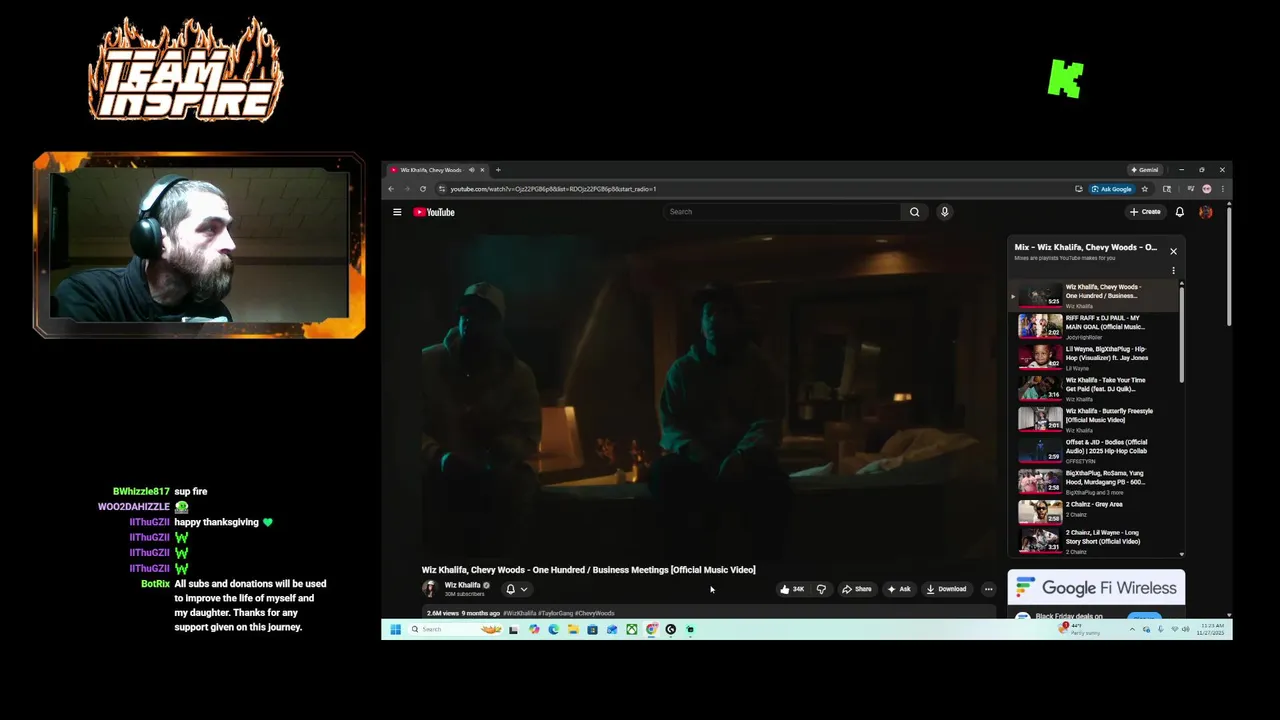Mute the tab via speaker icon
This screenshot has width=1280, height=720.
pos(472,170)
